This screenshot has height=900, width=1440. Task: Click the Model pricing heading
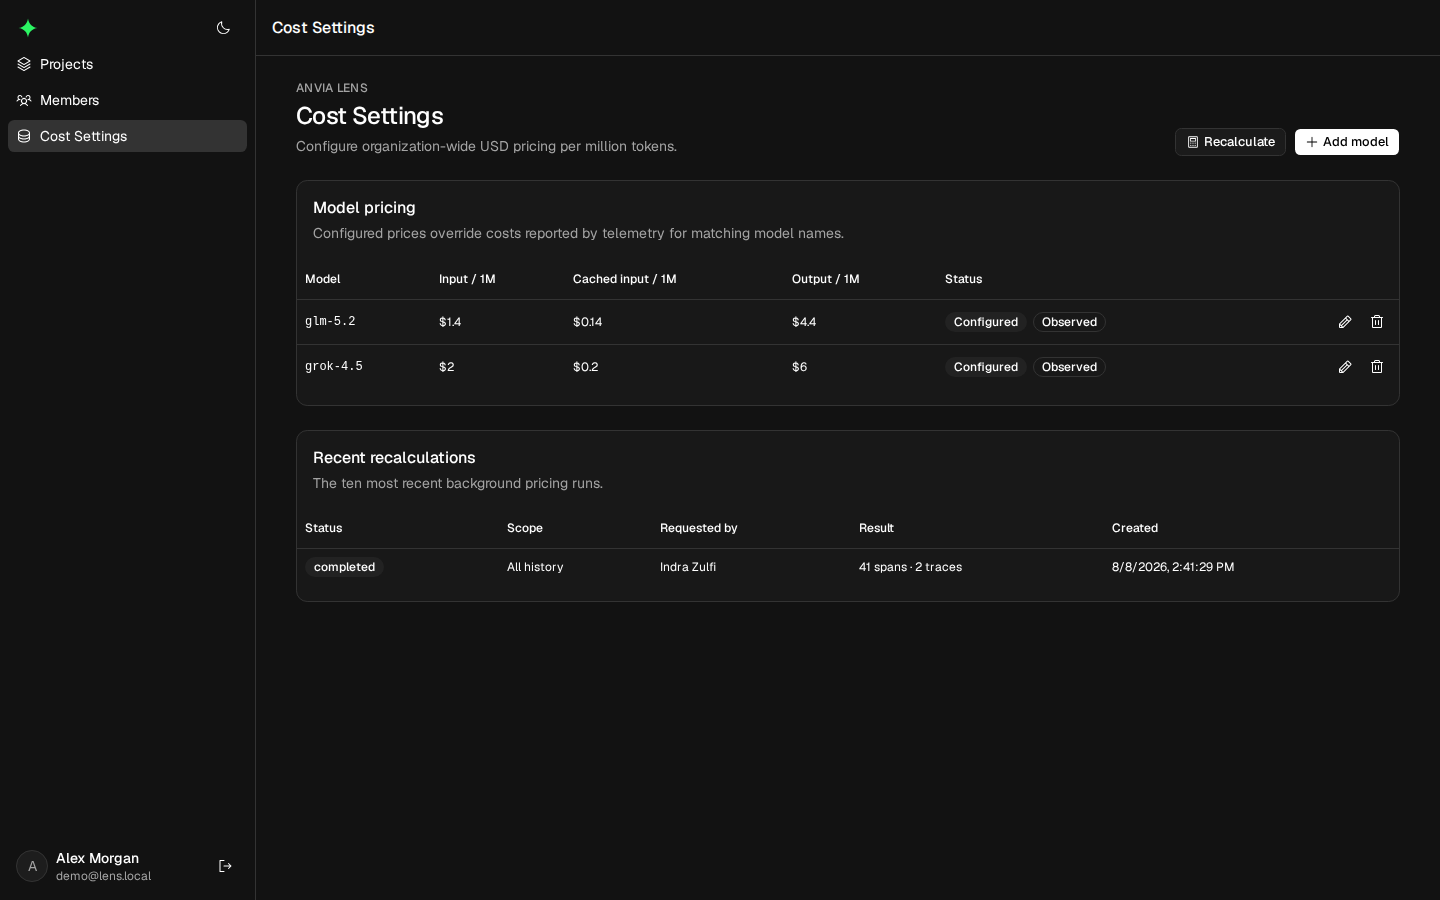(364, 207)
